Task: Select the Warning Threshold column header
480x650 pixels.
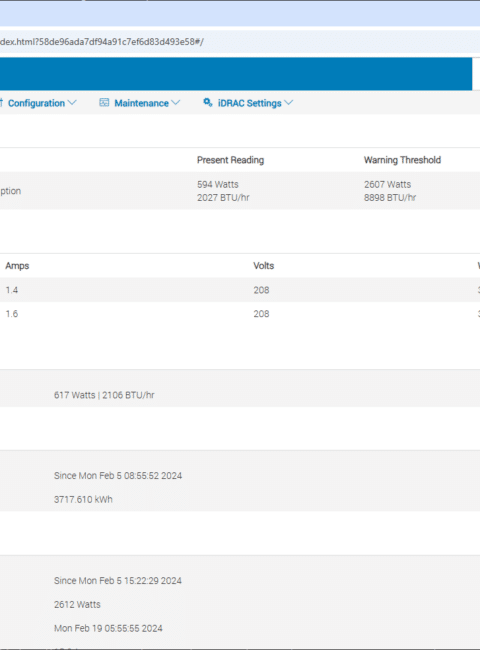Action: click(402, 160)
